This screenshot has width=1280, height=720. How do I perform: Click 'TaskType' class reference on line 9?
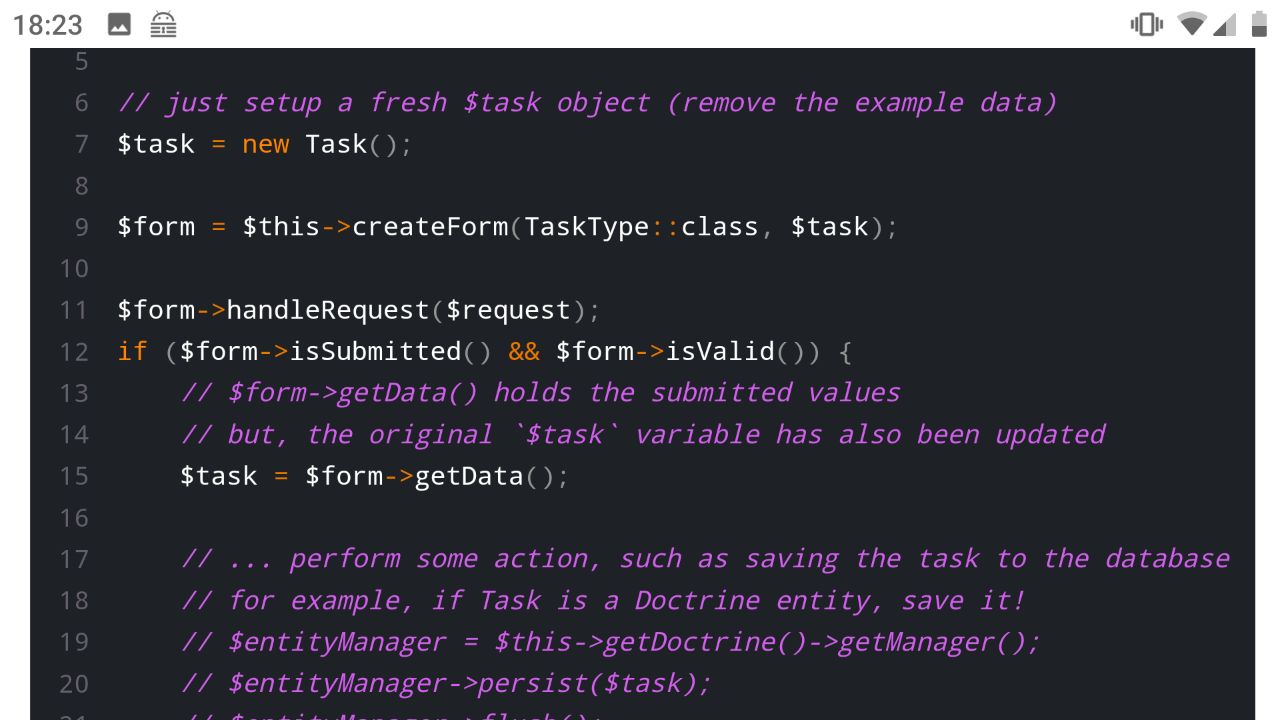[587, 227]
